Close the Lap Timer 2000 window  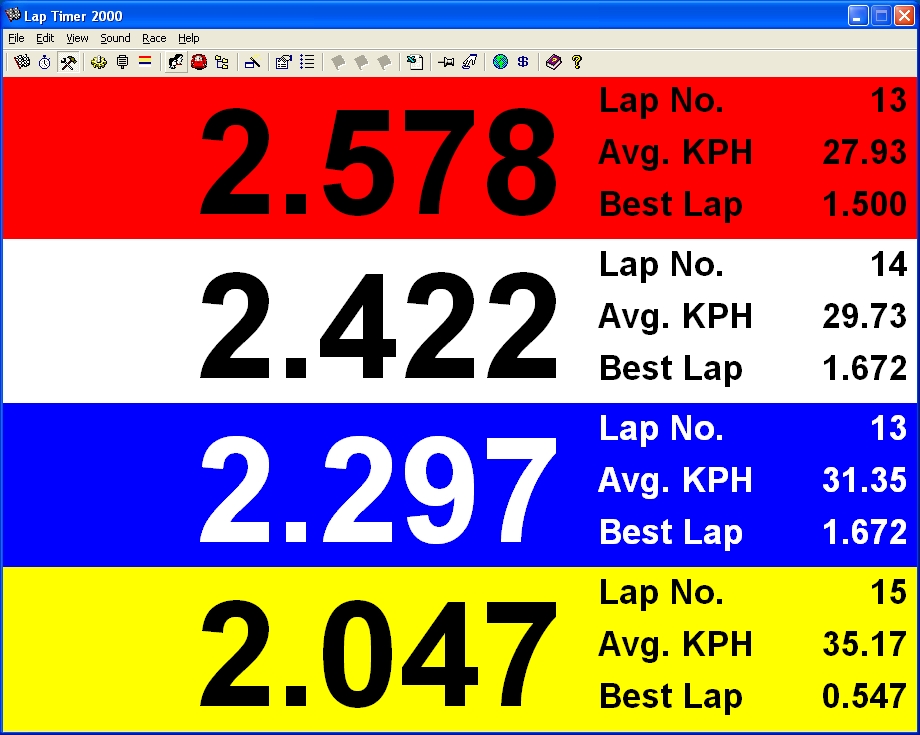pos(904,16)
